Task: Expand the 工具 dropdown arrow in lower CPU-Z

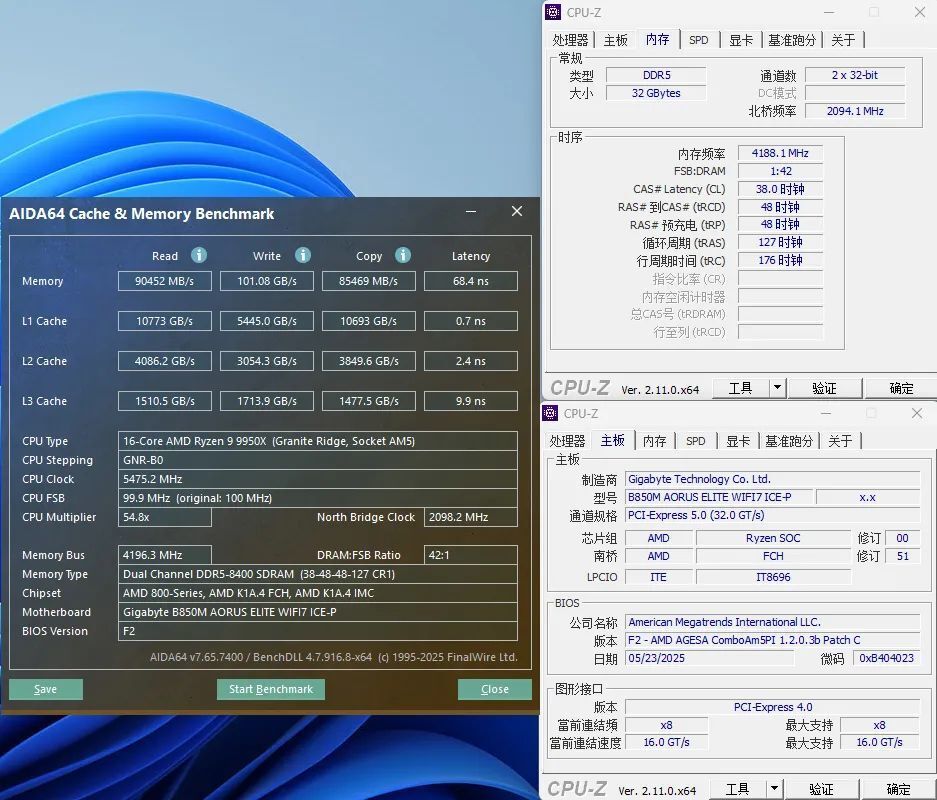Action: pos(774,789)
